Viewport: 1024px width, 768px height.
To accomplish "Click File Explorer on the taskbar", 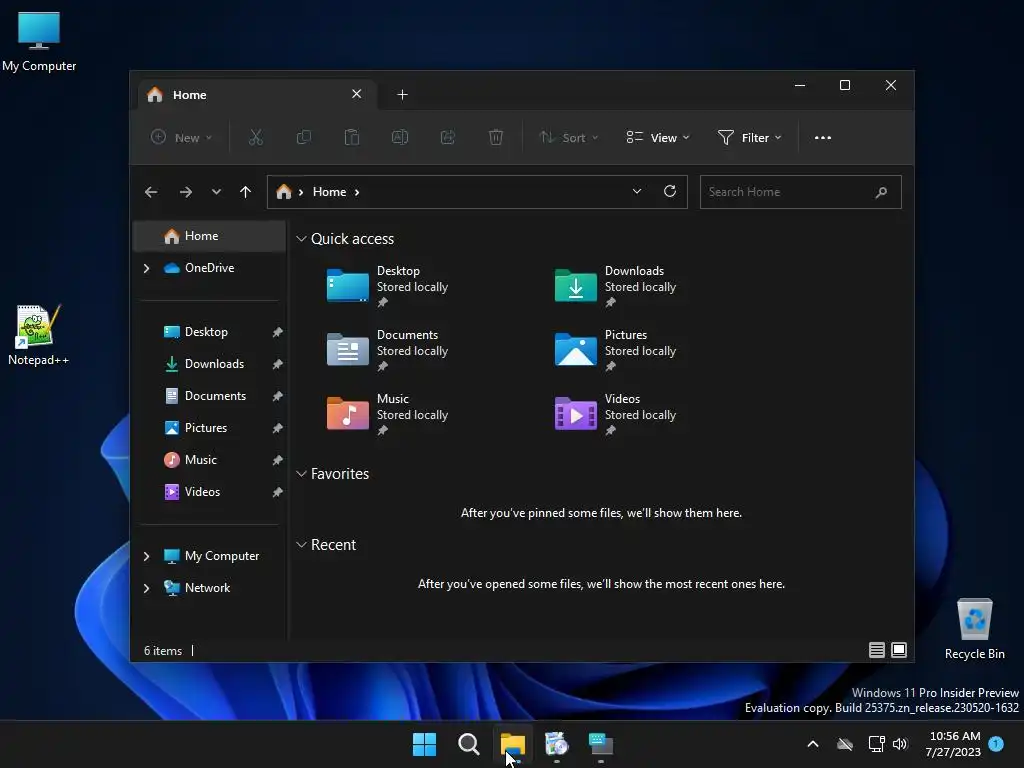I will pyautogui.click(x=513, y=744).
